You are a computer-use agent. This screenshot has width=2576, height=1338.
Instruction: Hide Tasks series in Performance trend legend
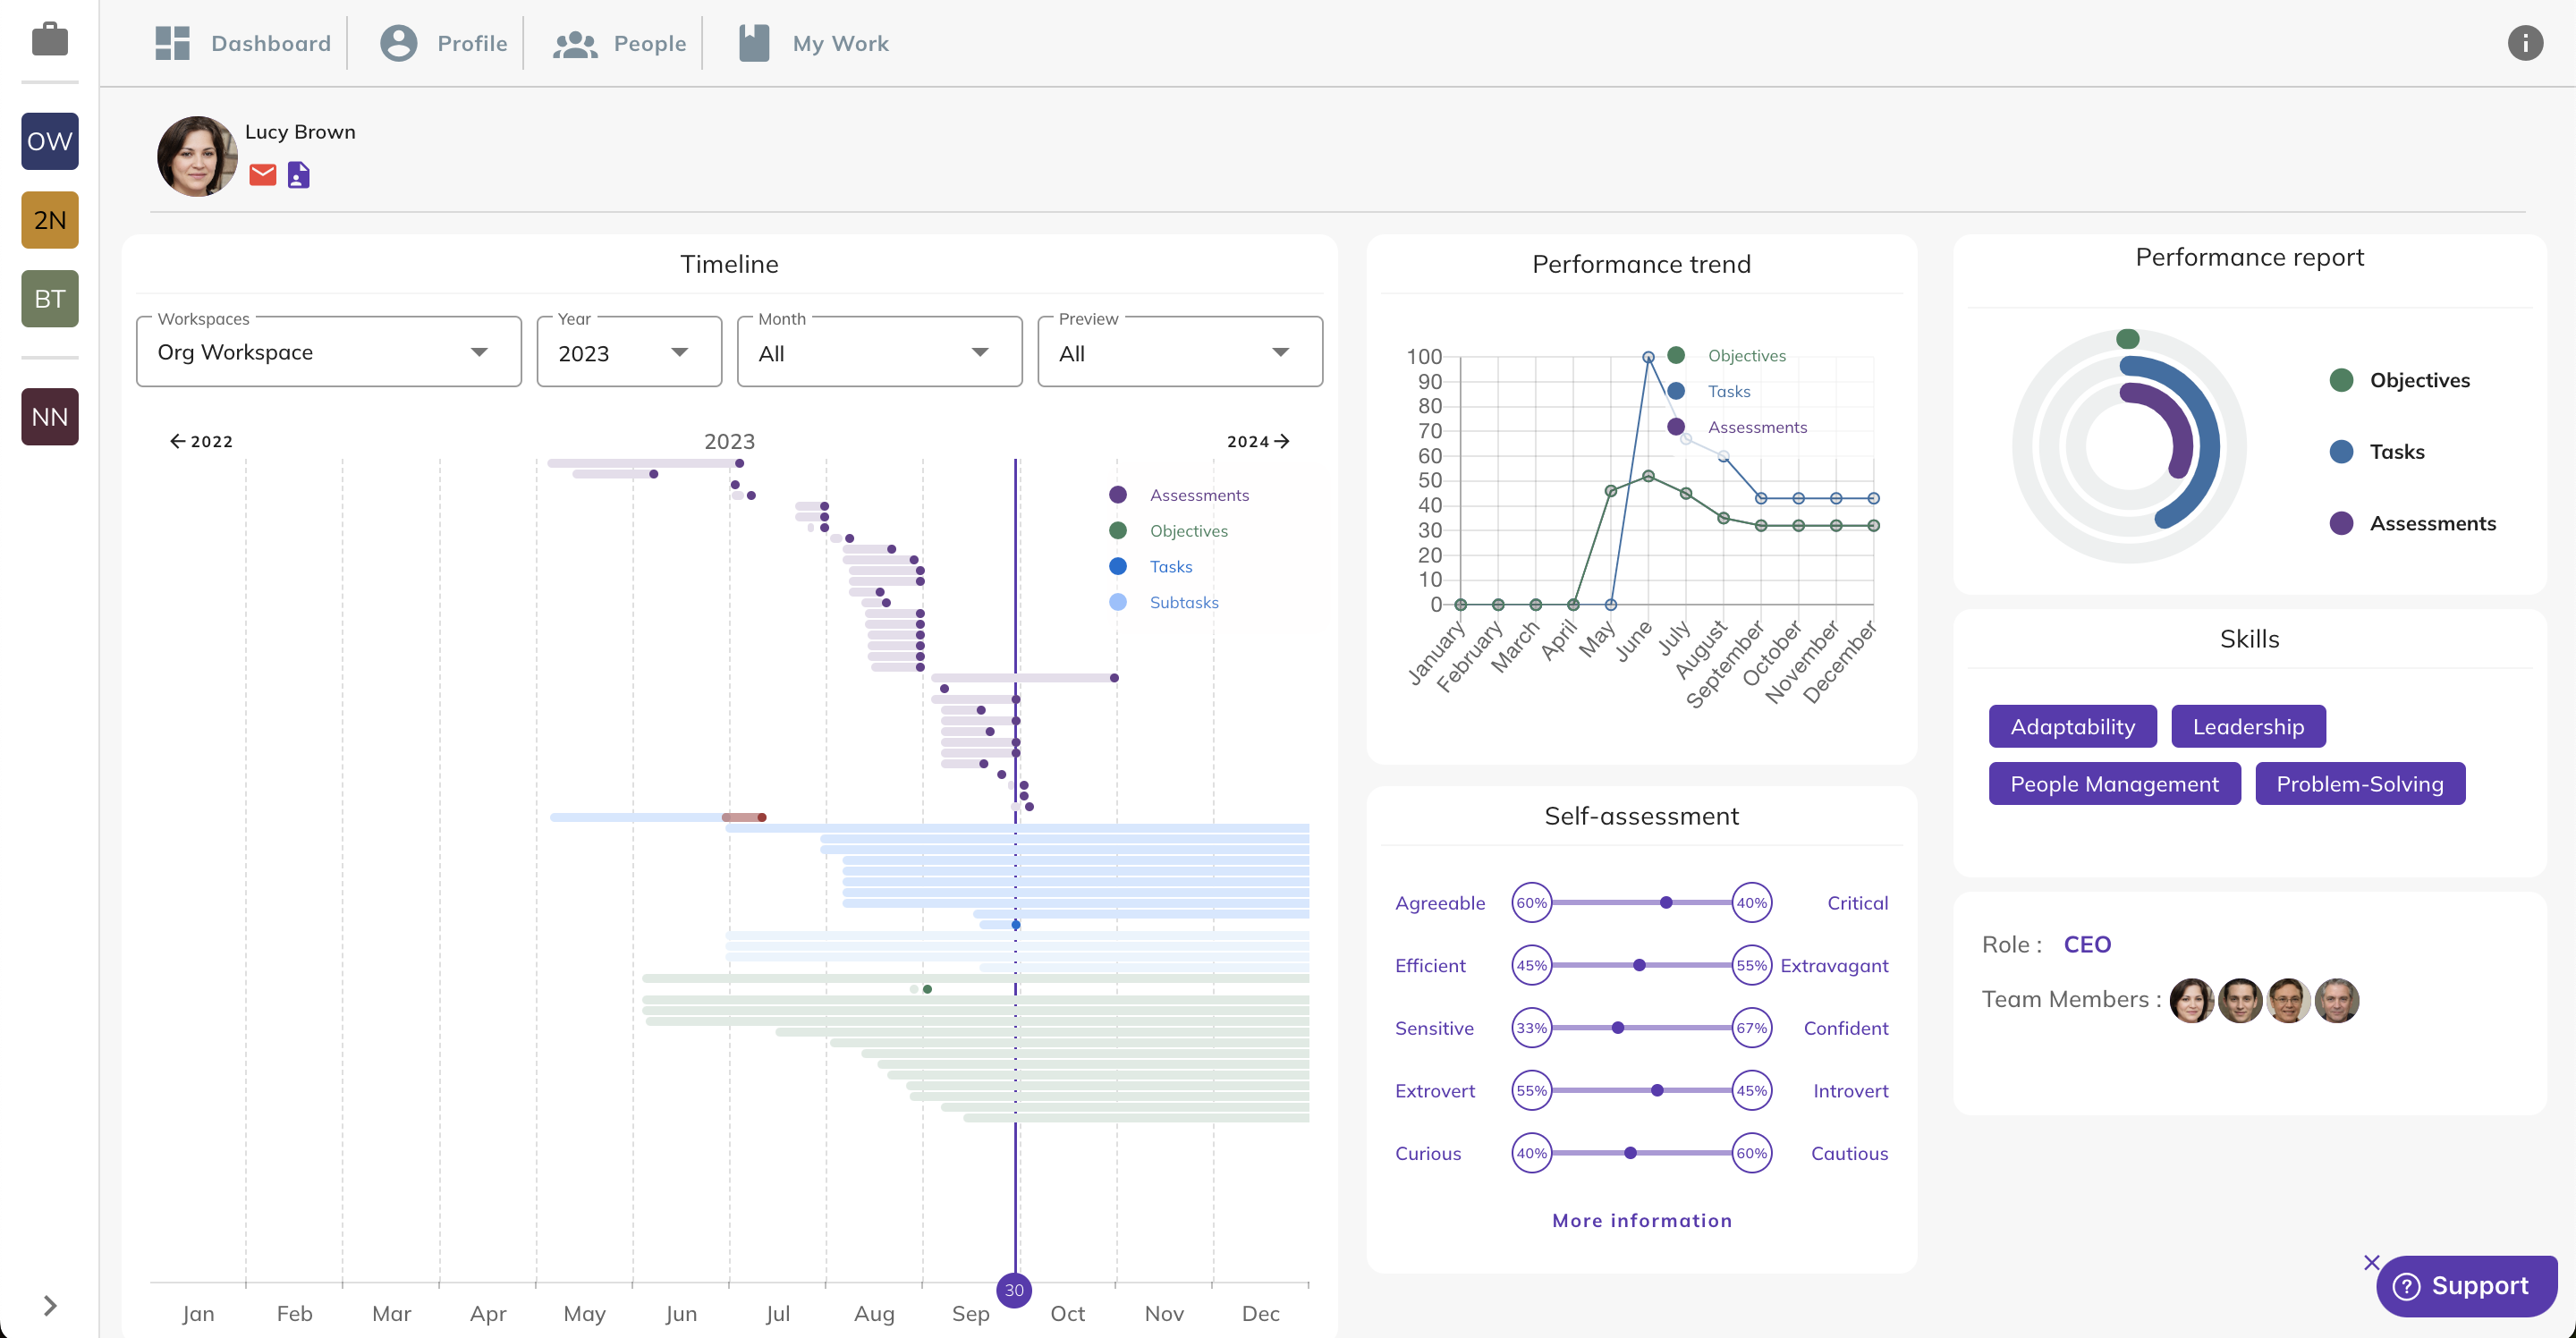tap(1728, 391)
